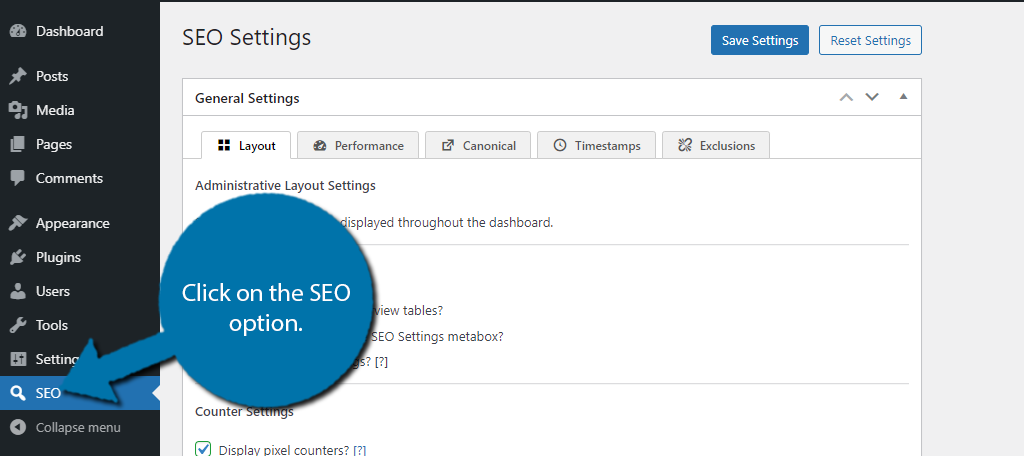This screenshot has width=1024, height=456.
Task: Click Collapse menu link
Action: point(78,428)
